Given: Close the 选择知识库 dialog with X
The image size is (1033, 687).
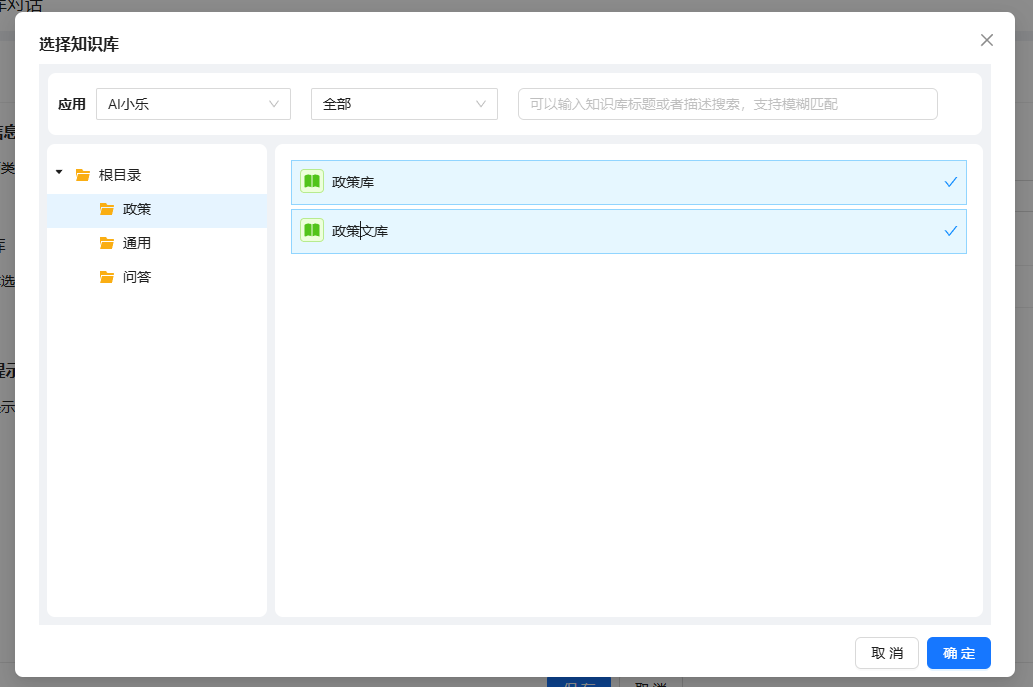Looking at the screenshot, I should [987, 40].
